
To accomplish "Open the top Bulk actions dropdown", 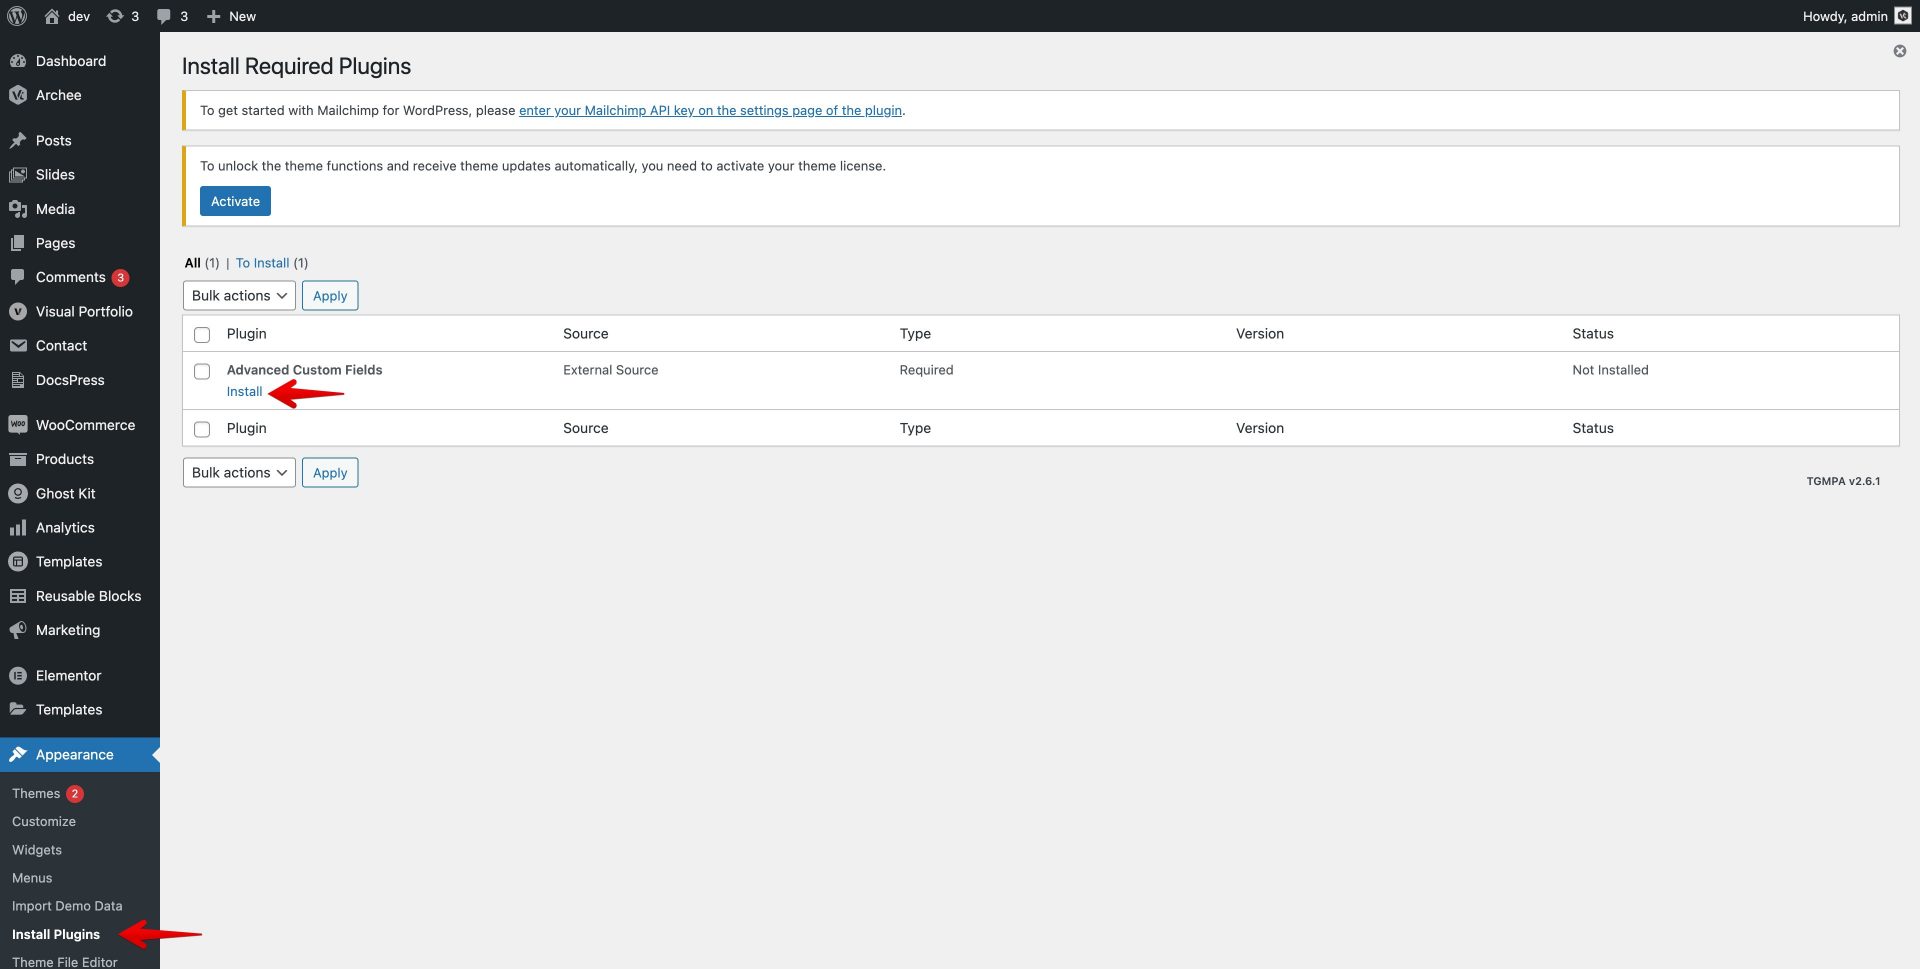I will pos(238,295).
